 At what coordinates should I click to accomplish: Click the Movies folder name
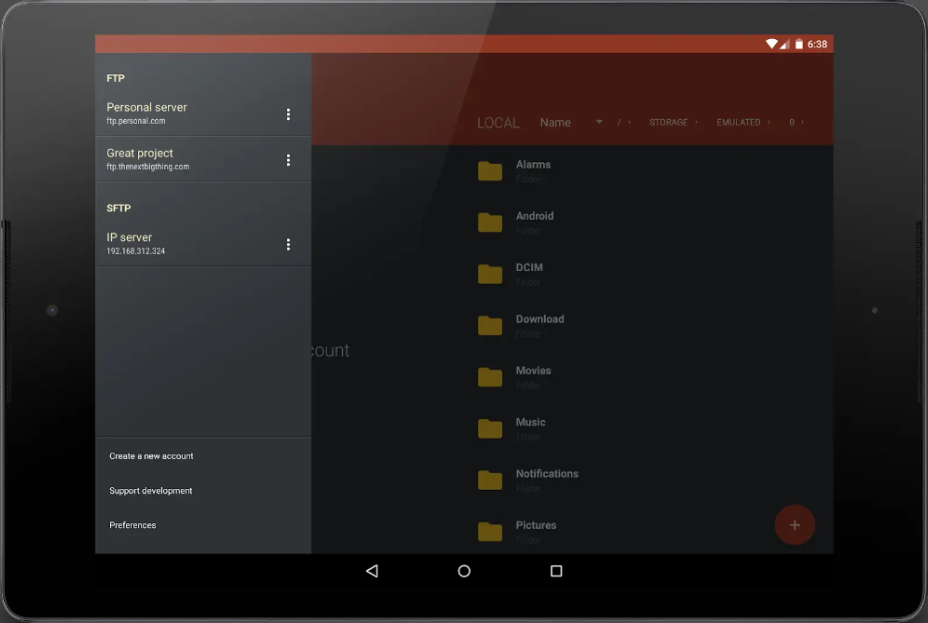click(533, 370)
